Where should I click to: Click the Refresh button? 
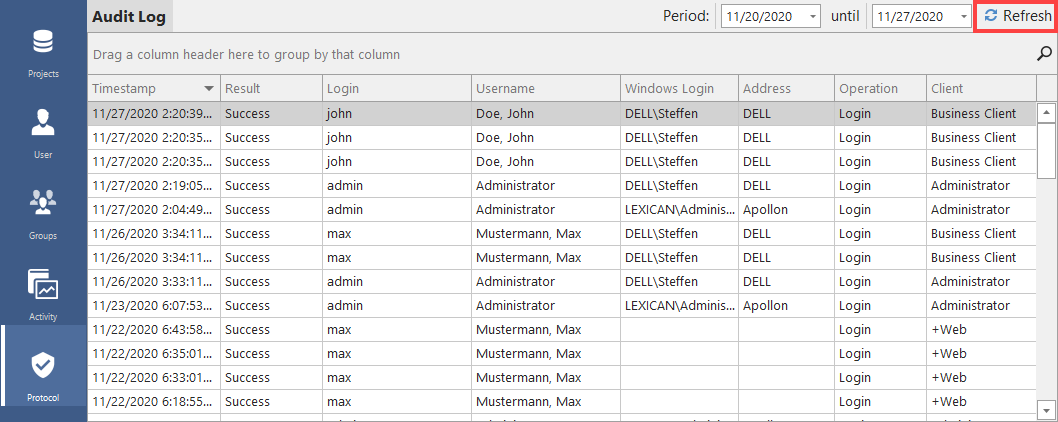1016,16
